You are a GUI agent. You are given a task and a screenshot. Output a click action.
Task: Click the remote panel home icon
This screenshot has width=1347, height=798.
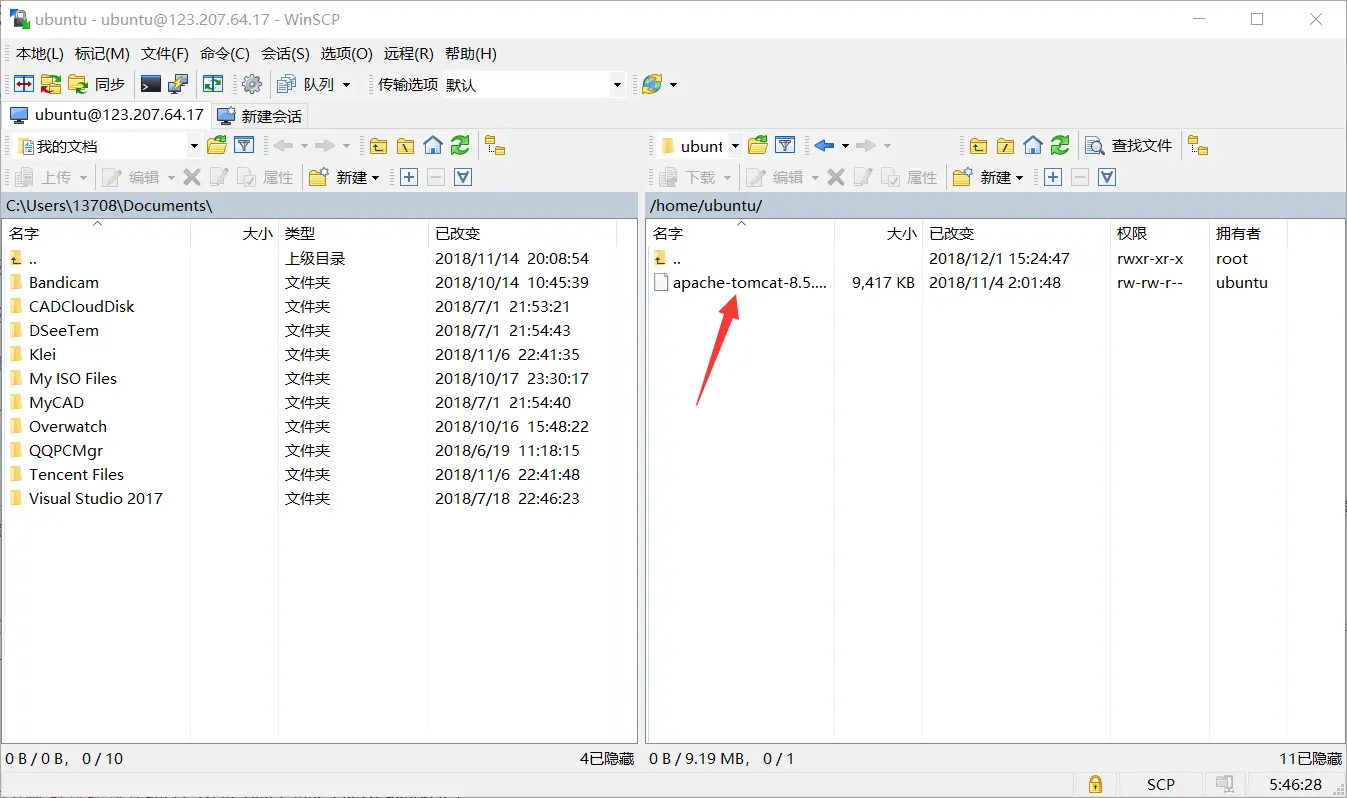(x=1033, y=146)
